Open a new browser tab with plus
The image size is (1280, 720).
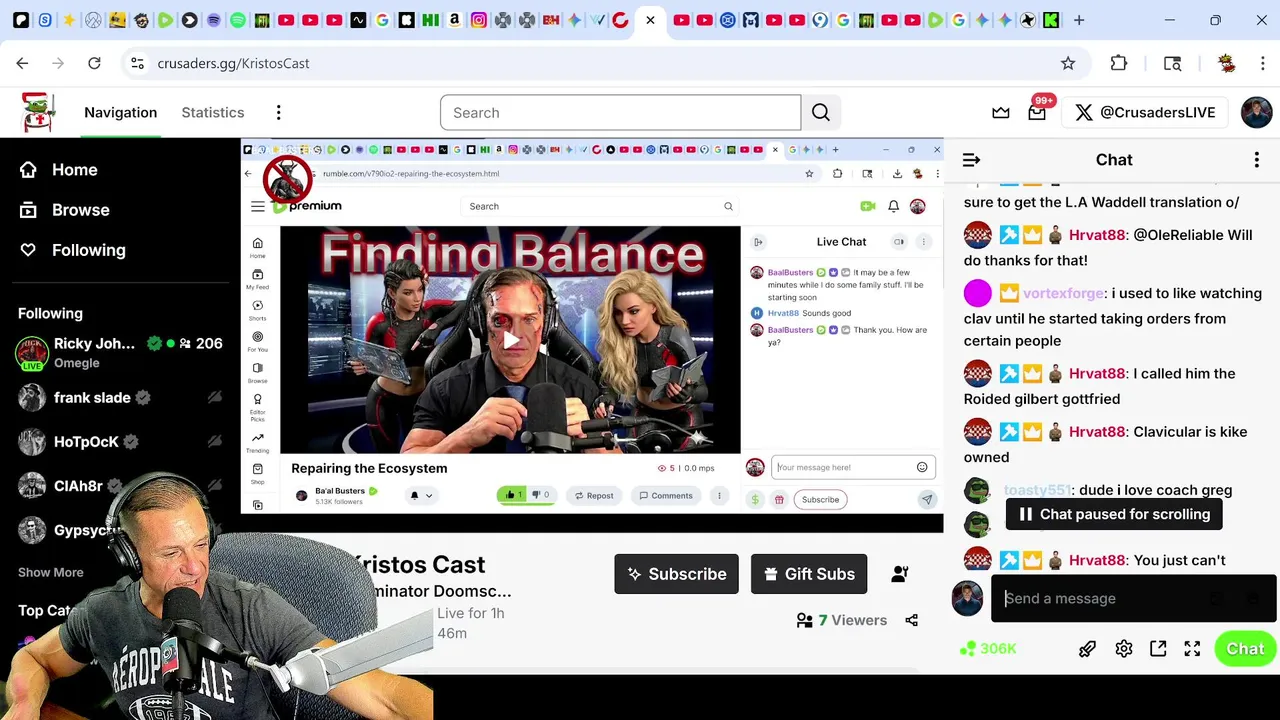(x=1079, y=20)
